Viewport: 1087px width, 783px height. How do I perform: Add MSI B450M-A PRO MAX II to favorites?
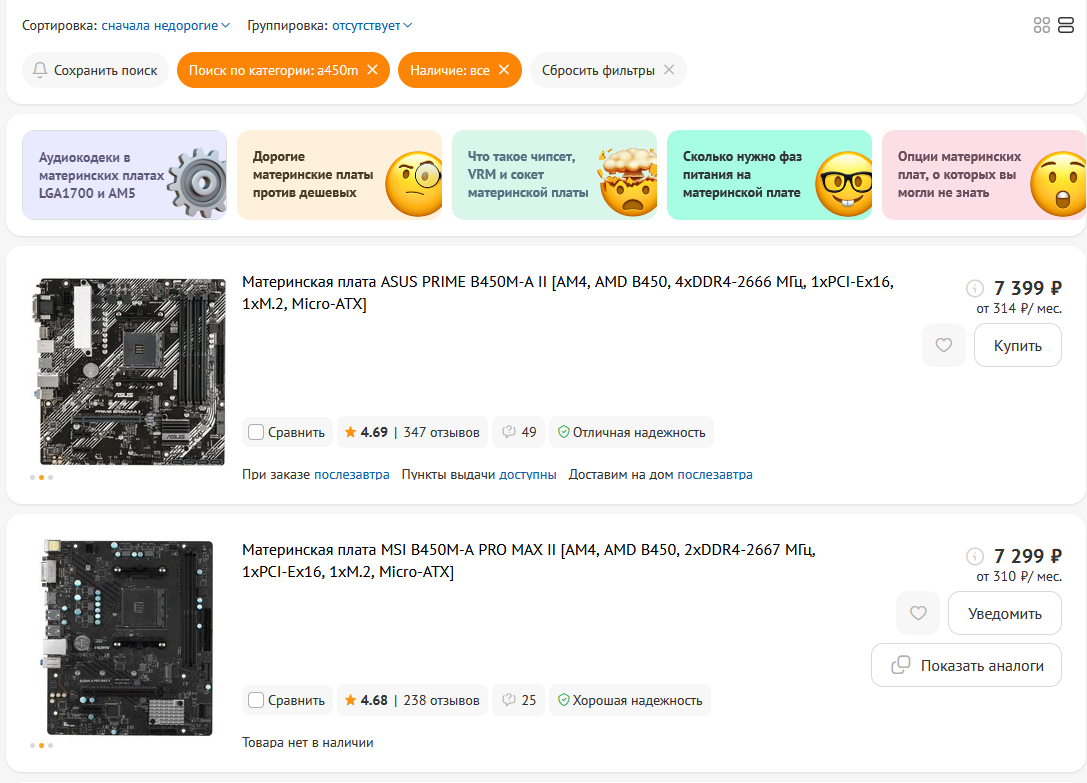tap(918, 613)
